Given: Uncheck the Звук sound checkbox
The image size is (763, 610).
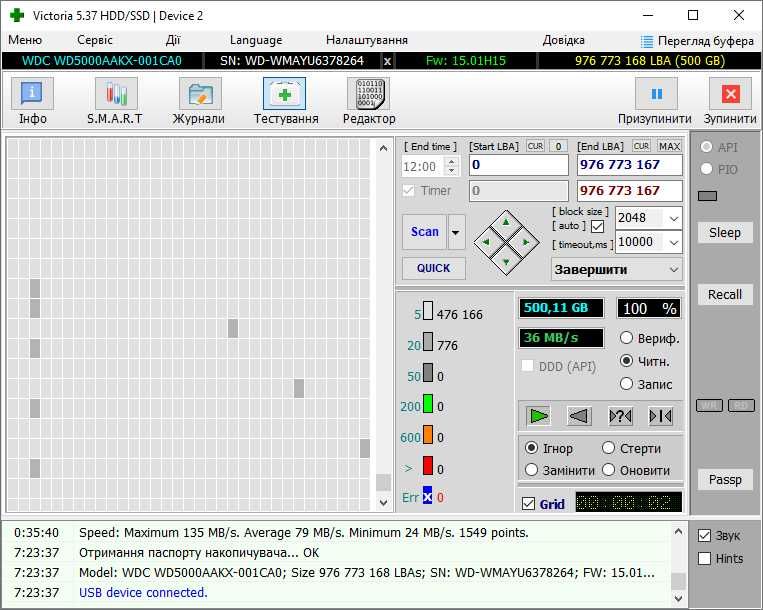Looking at the screenshot, I should pos(704,536).
